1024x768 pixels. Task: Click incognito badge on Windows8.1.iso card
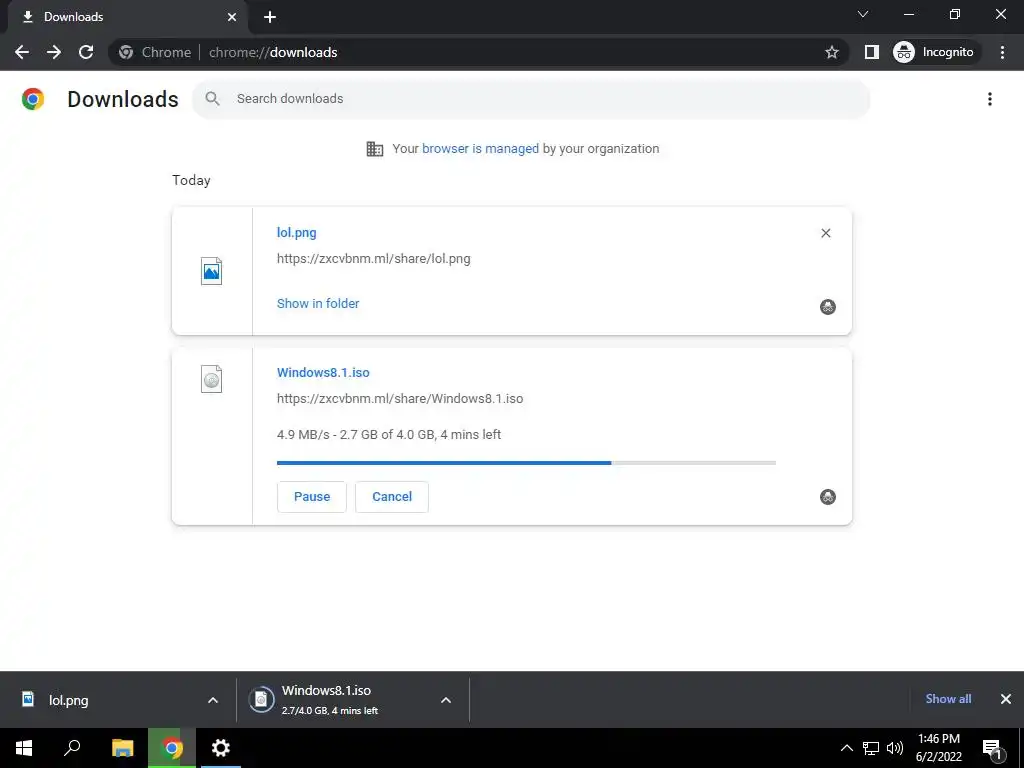827,497
